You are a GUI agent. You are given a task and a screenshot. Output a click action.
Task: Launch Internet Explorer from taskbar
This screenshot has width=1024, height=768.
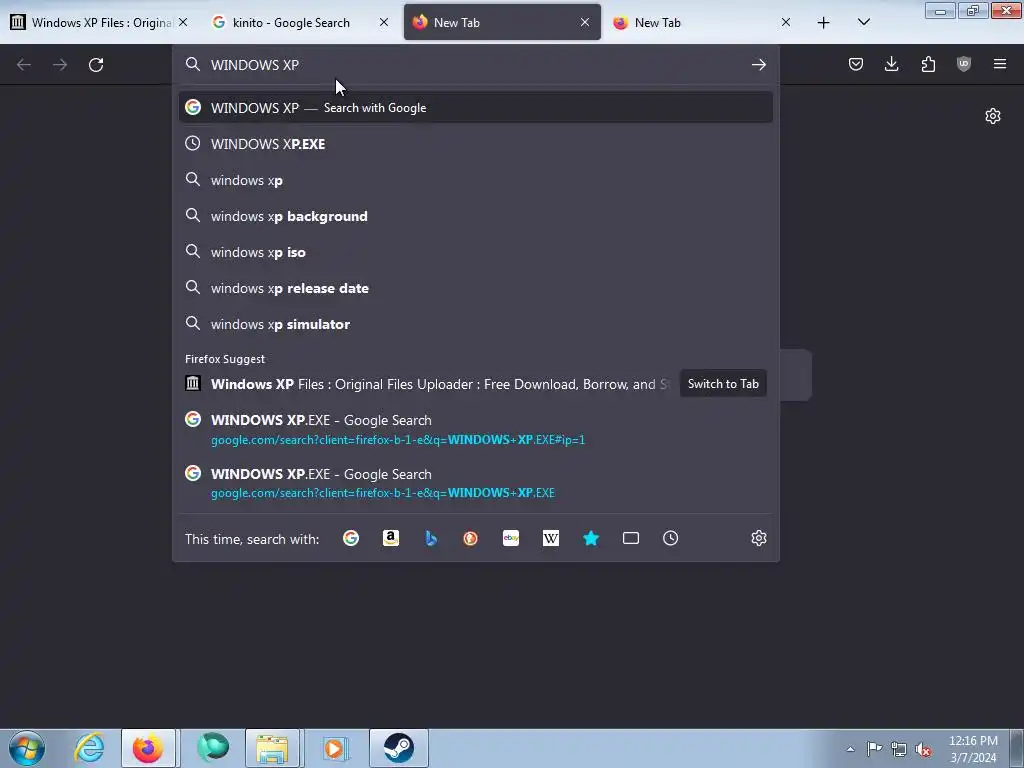89,748
